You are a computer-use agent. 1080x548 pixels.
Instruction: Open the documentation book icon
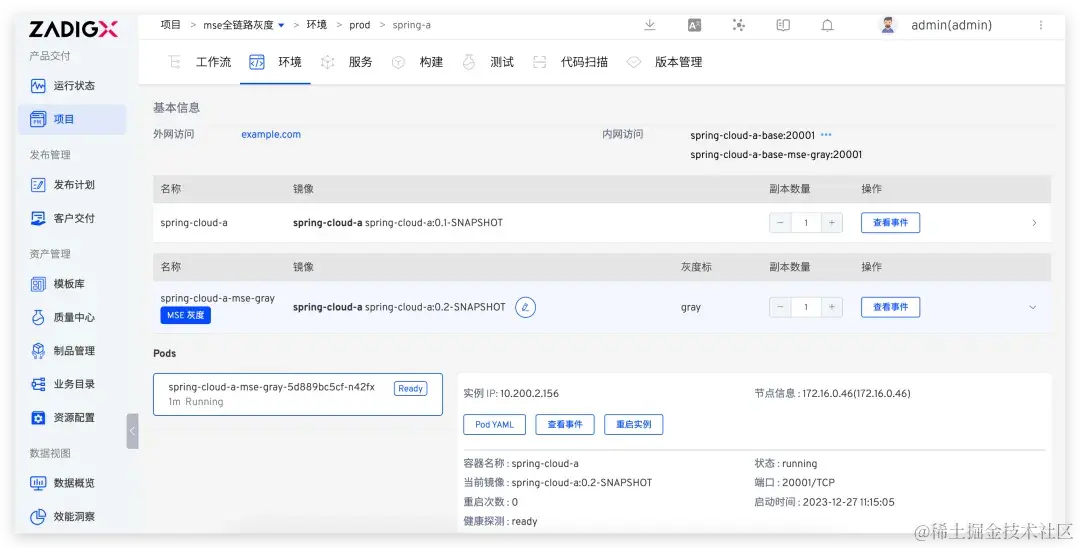pyautogui.click(x=783, y=25)
